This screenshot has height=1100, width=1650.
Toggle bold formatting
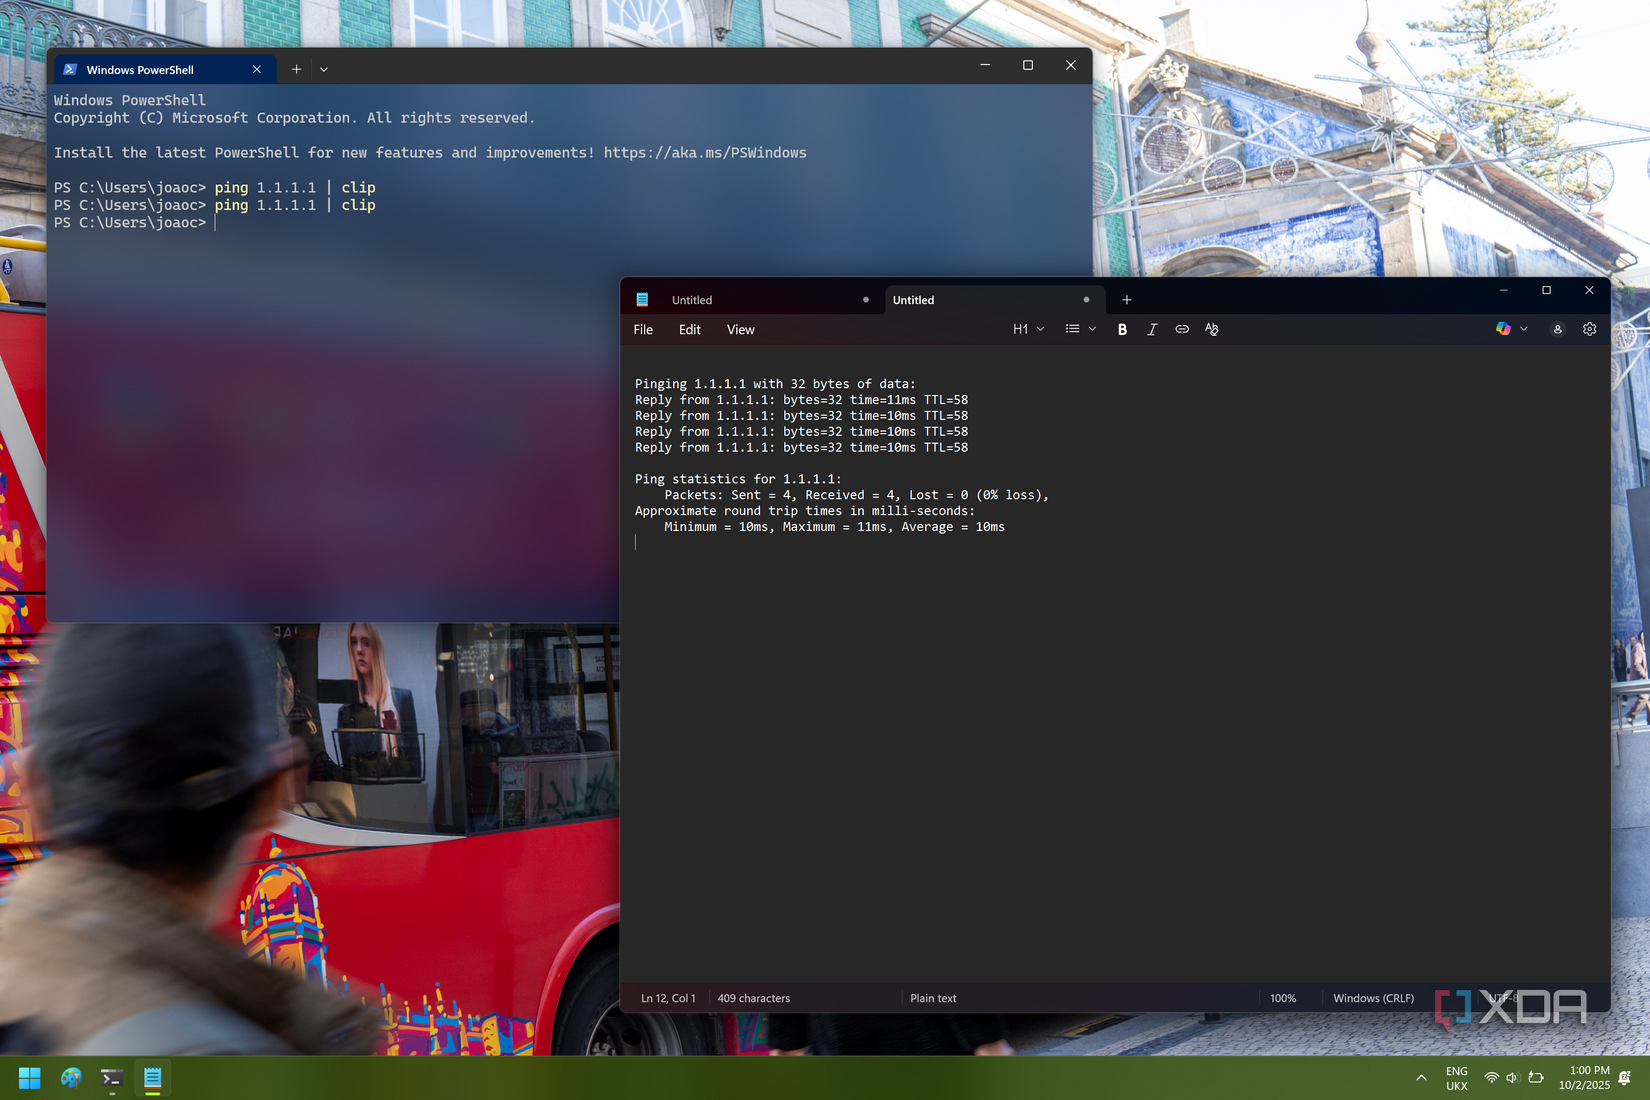pos(1122,329)
